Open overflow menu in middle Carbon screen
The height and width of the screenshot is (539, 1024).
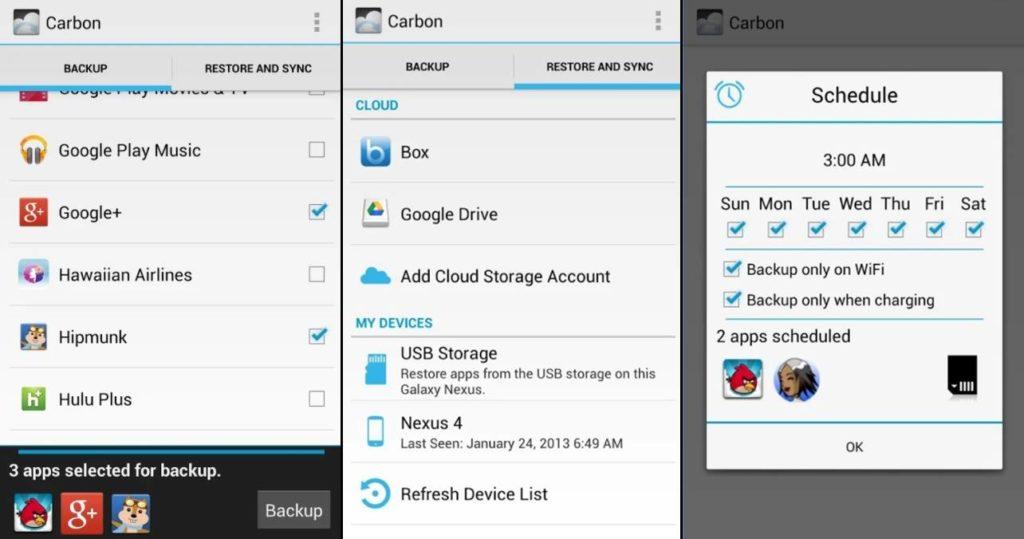[x=657, y=22]
